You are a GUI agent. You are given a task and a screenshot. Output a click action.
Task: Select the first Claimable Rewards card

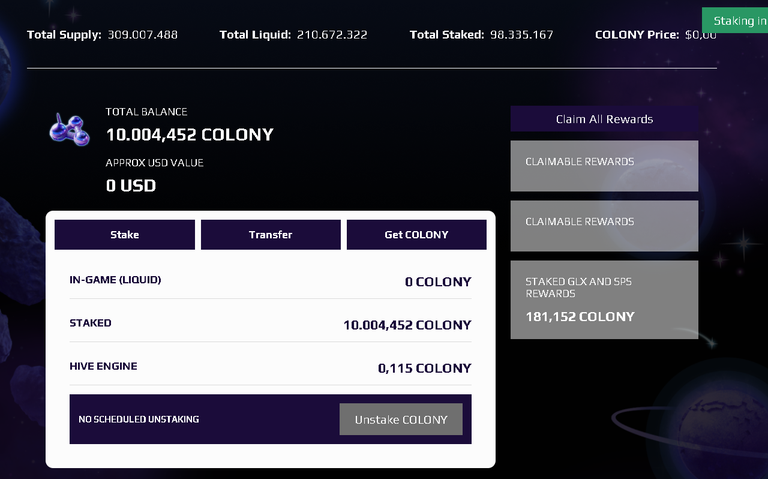[604, 166]
